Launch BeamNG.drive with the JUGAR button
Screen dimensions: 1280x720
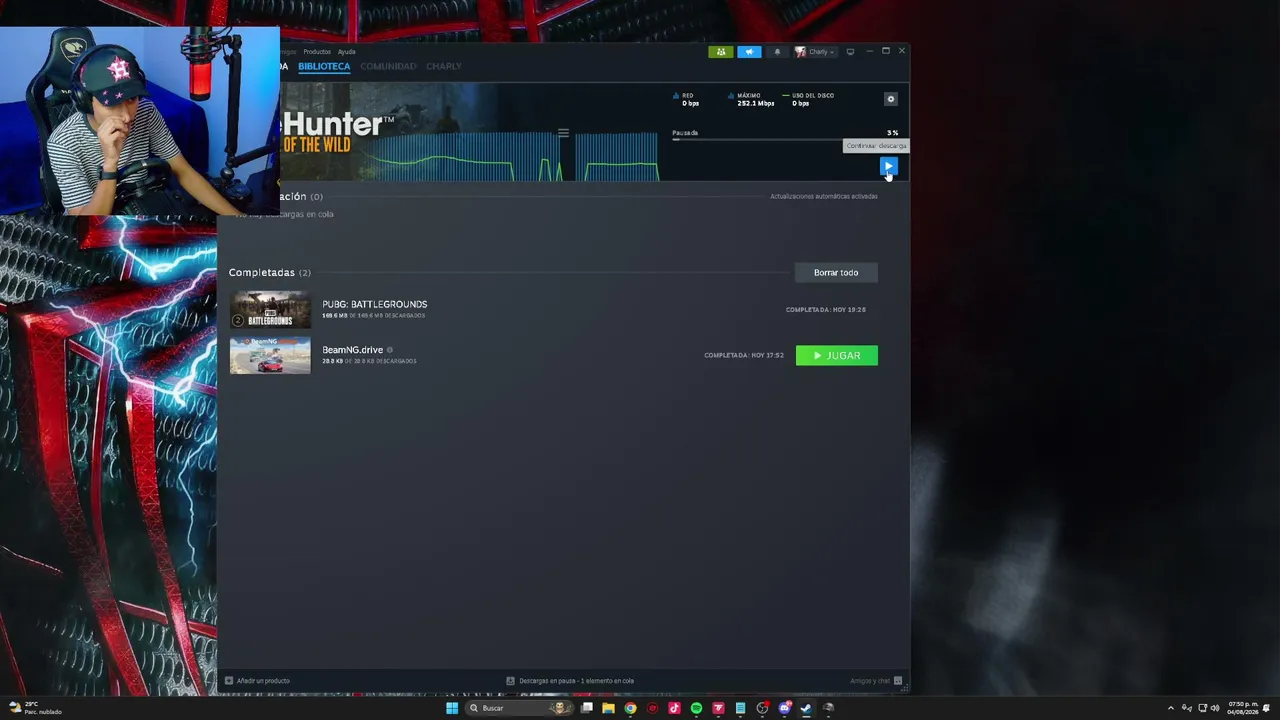(837, 356)
